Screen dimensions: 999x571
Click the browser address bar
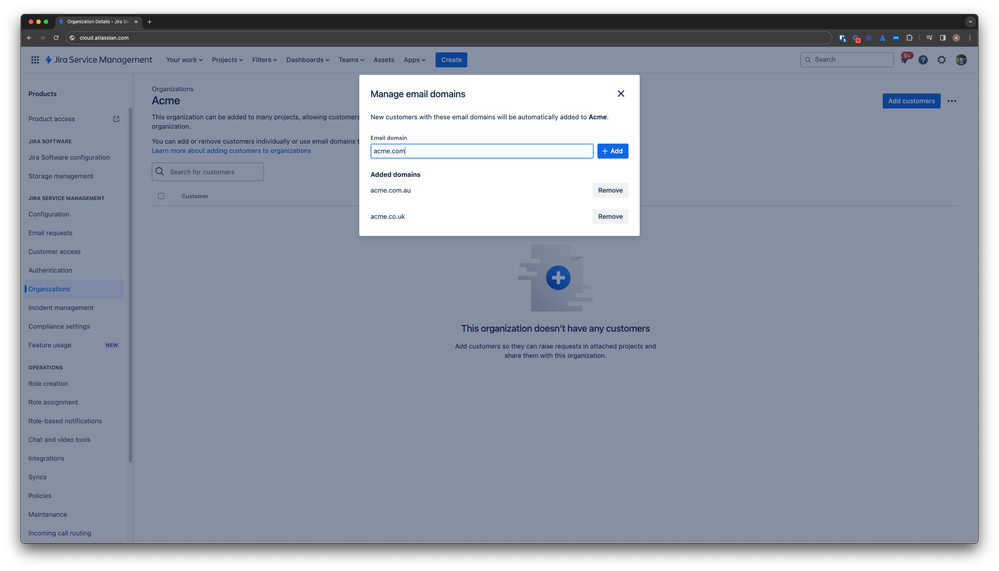449,38
